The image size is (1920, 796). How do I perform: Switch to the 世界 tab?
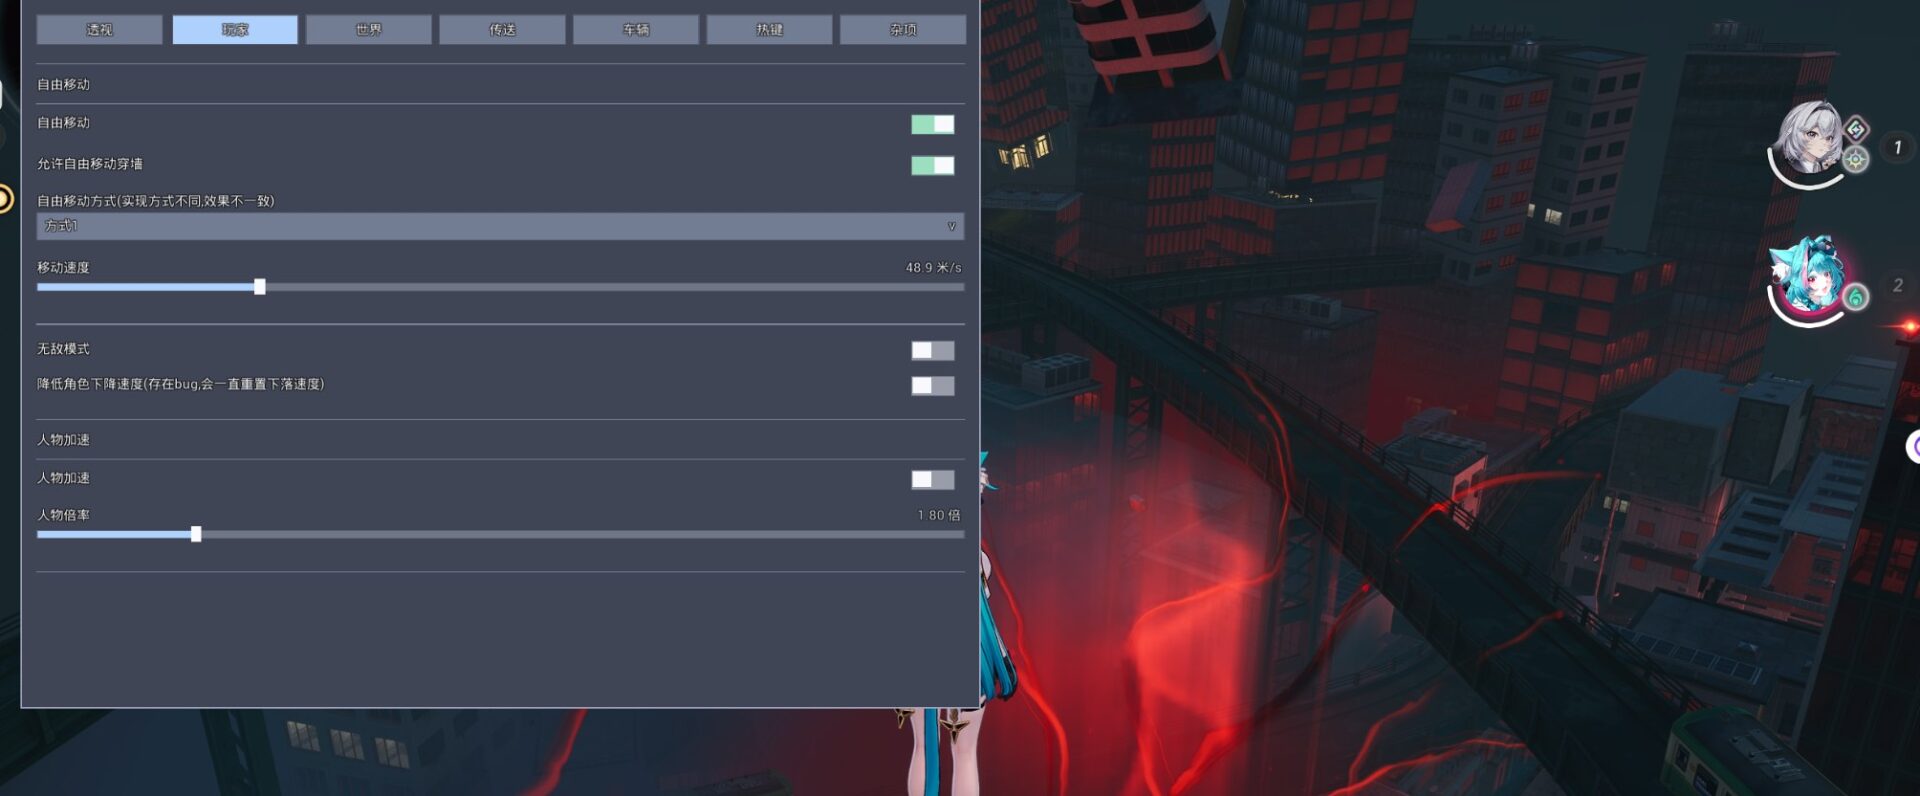[368, 30]
